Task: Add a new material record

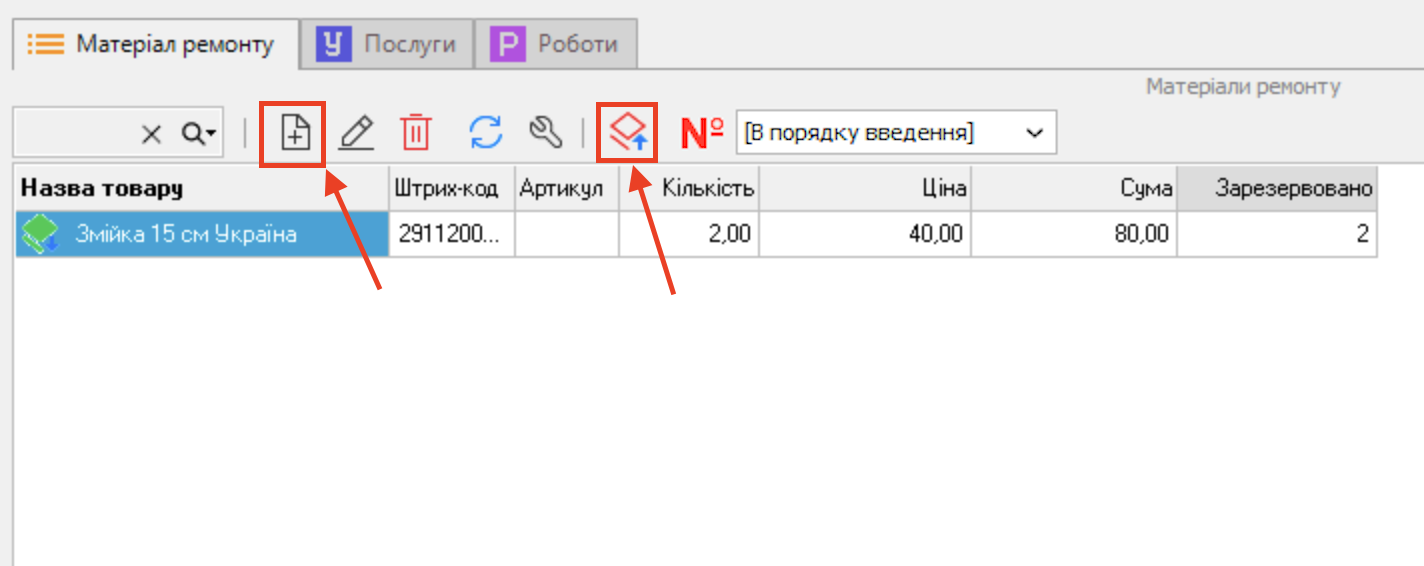Action: 295,133
